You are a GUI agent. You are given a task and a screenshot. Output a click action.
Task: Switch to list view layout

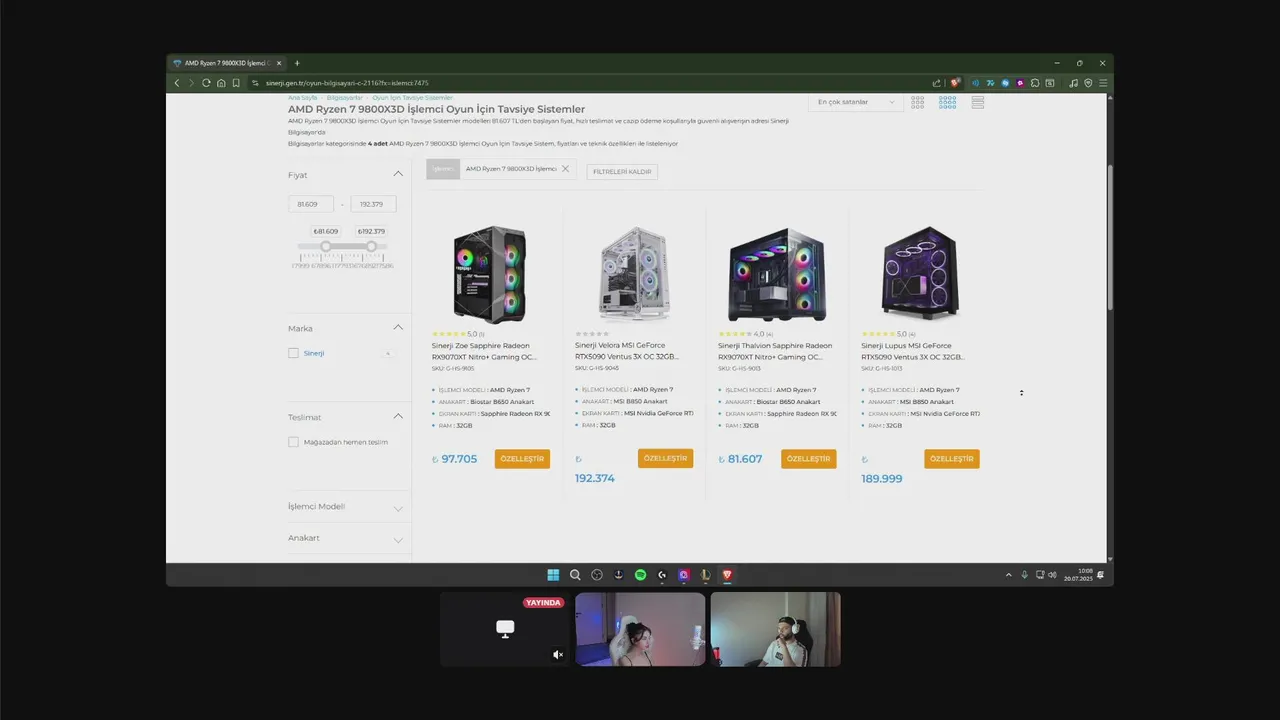[x=977, y=102]
